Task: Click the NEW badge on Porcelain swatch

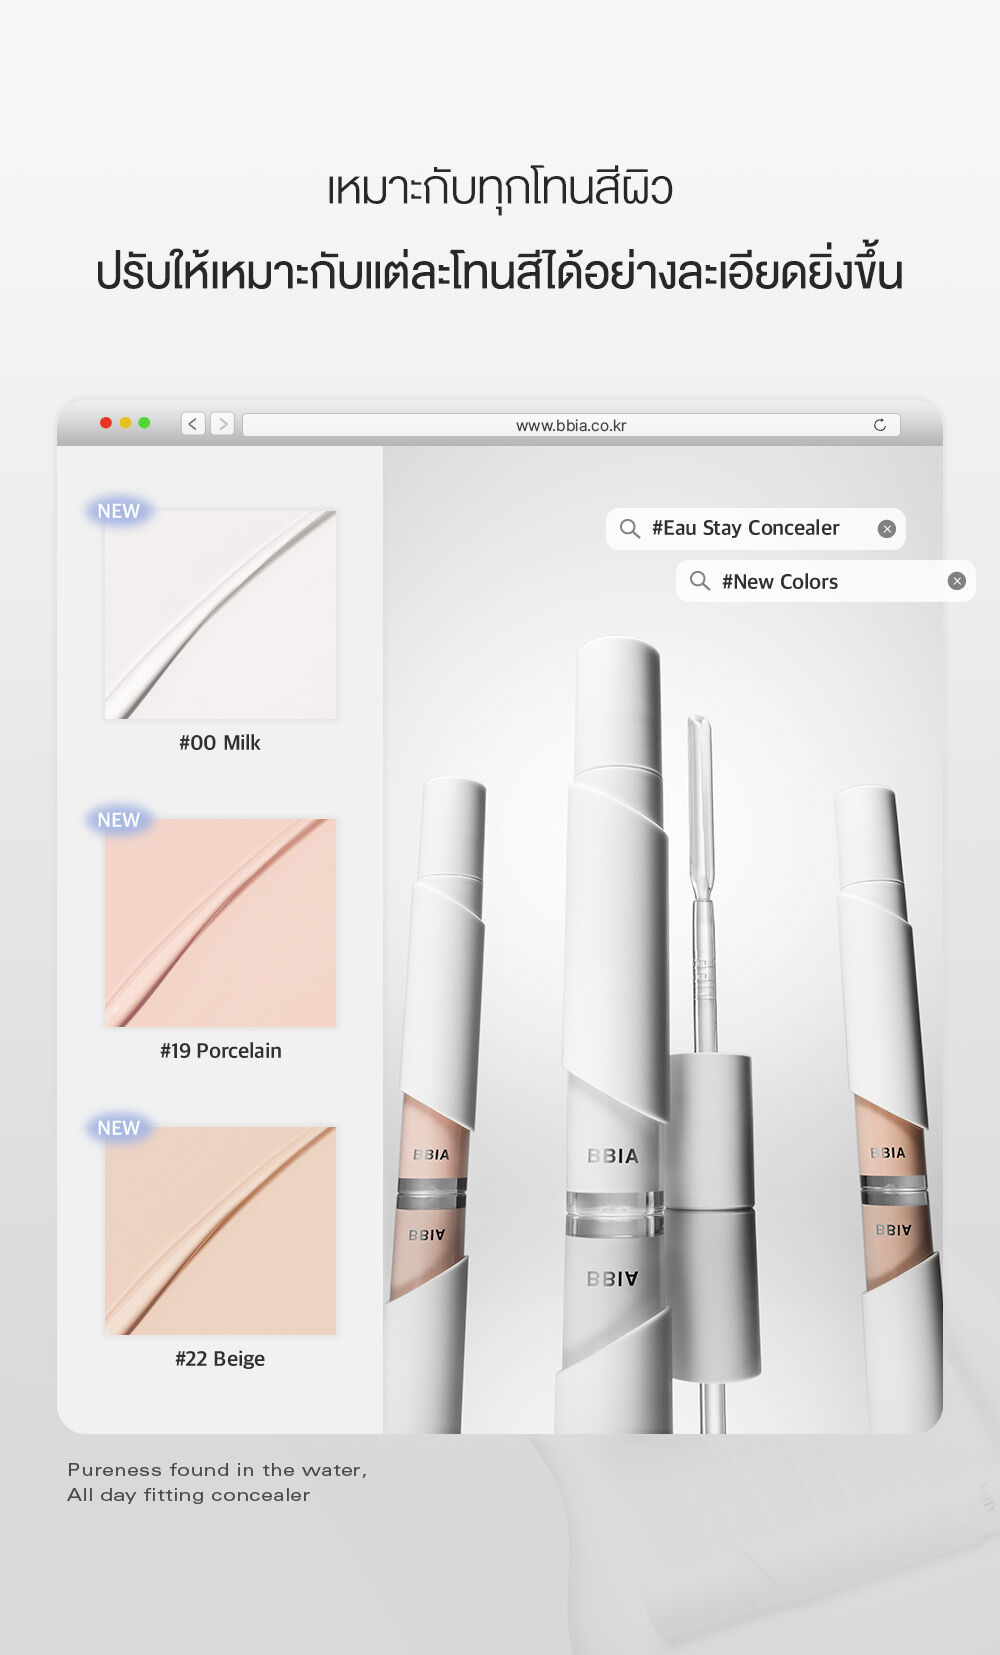Action: coord(118,820)
